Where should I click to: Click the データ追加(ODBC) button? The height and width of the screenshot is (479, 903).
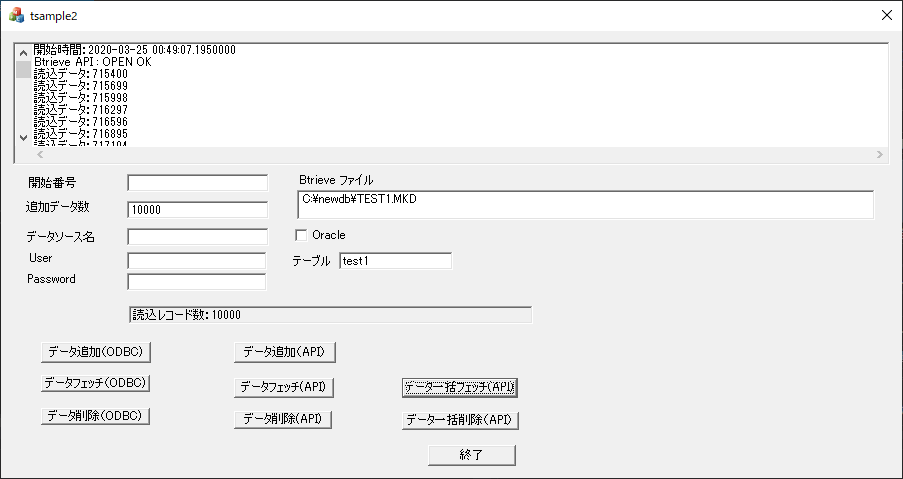point(97,351)
